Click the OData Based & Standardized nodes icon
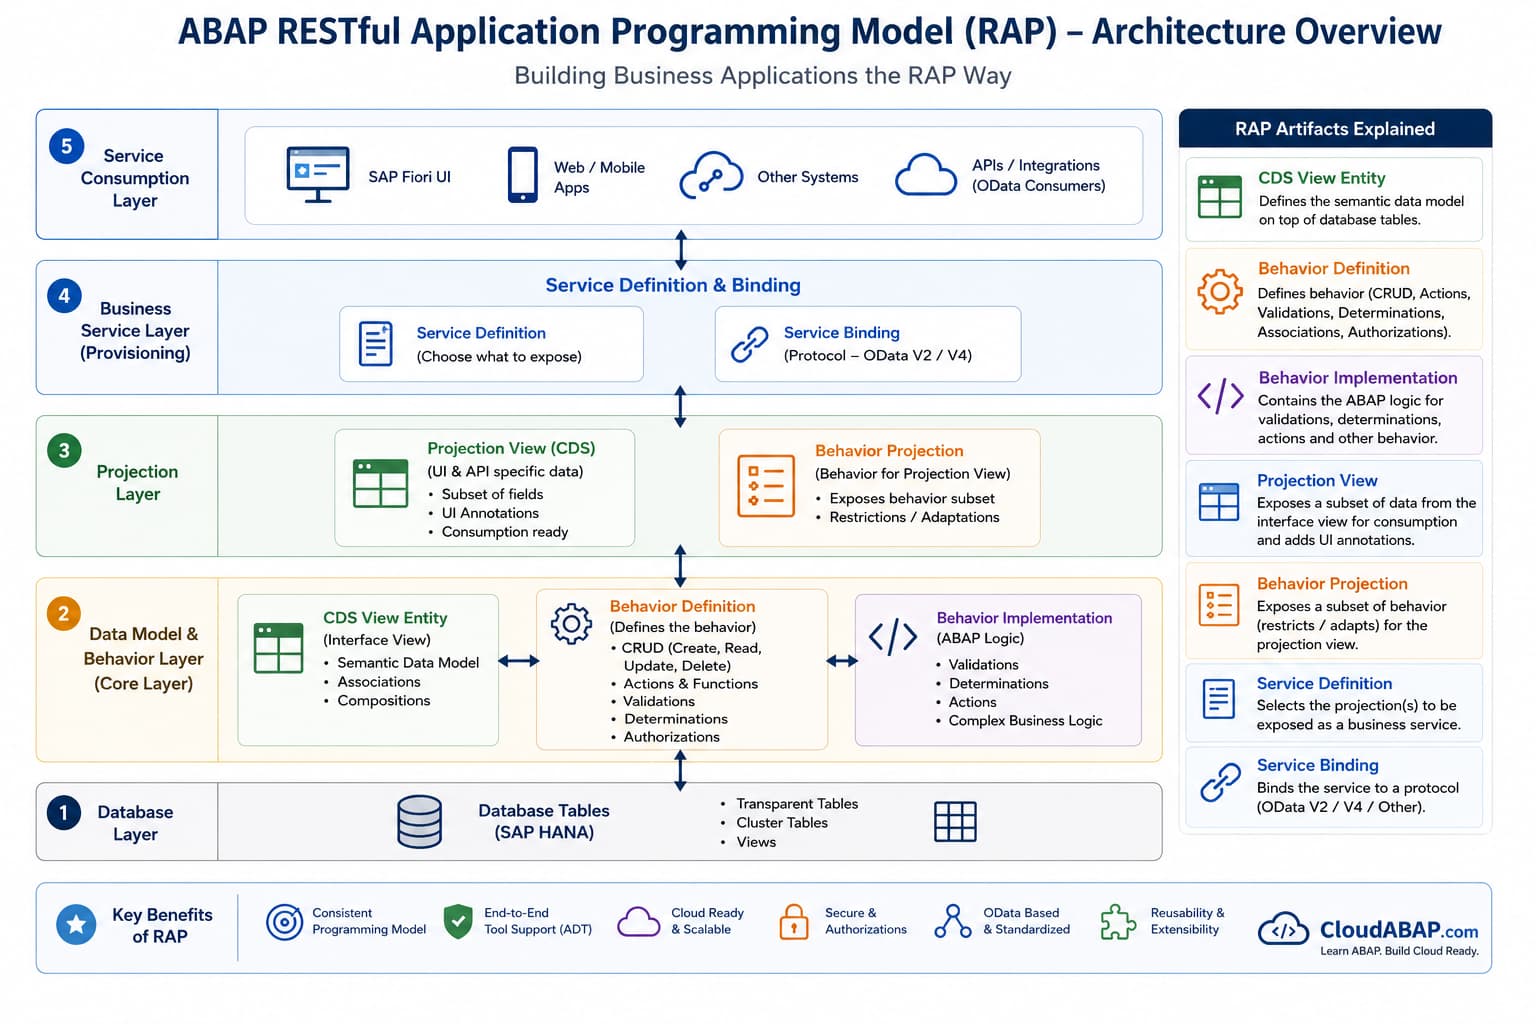 coord(953,921)
